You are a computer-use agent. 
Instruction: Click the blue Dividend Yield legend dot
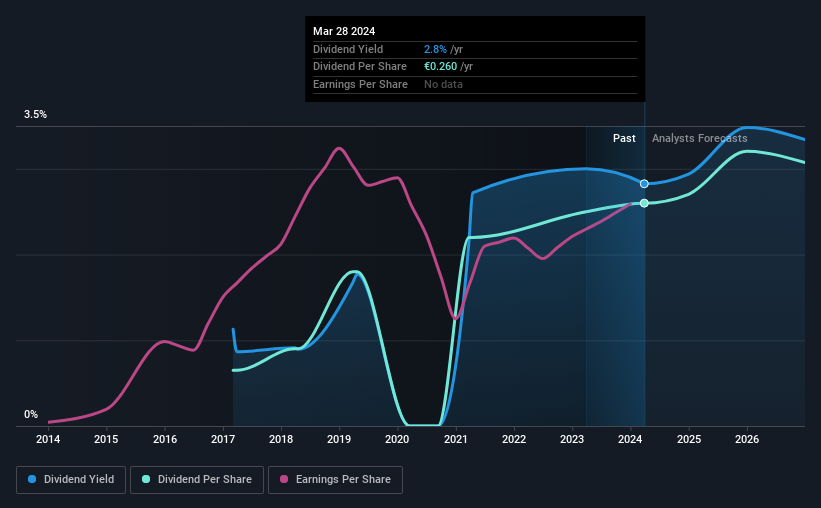32,479
